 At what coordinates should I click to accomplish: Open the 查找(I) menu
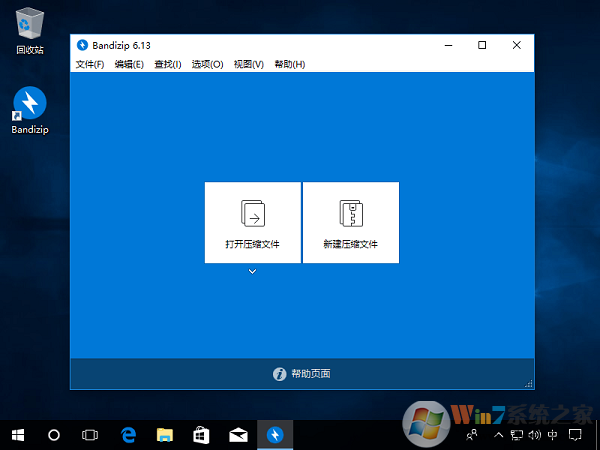(x=168, y=64)
